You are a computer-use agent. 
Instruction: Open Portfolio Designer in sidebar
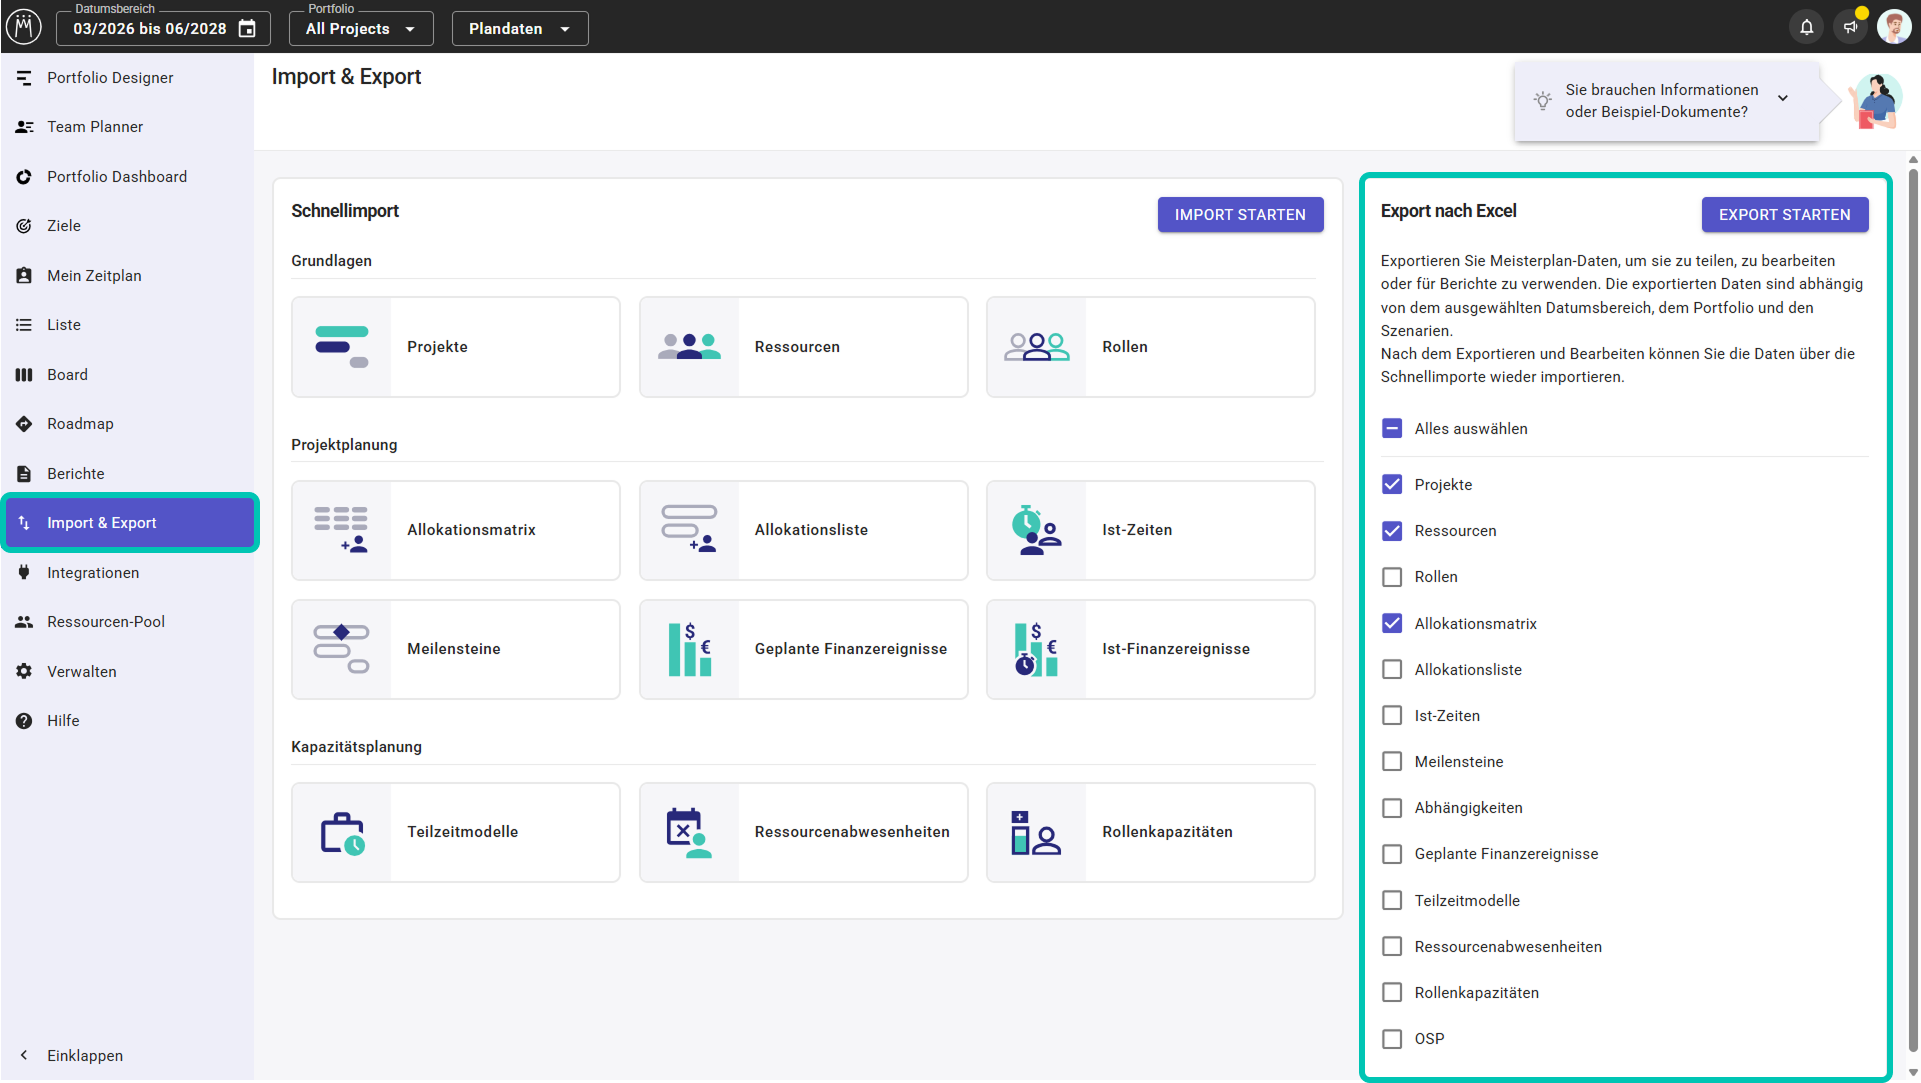(x=127, y=78)
